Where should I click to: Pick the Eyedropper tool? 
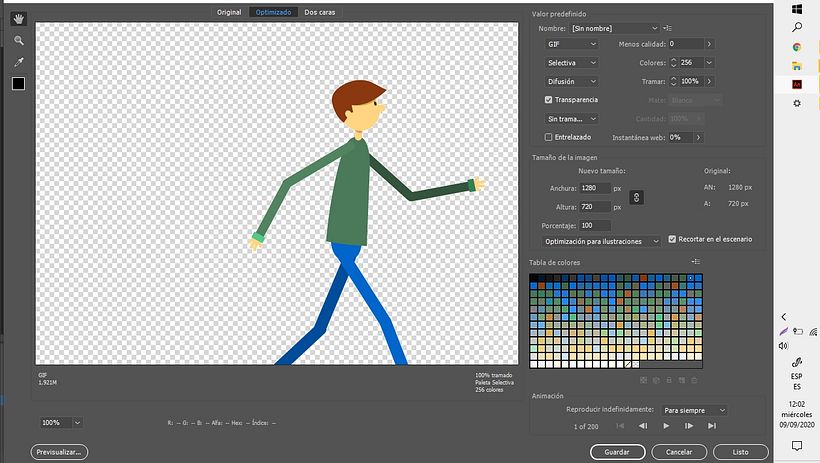(18, 62)
